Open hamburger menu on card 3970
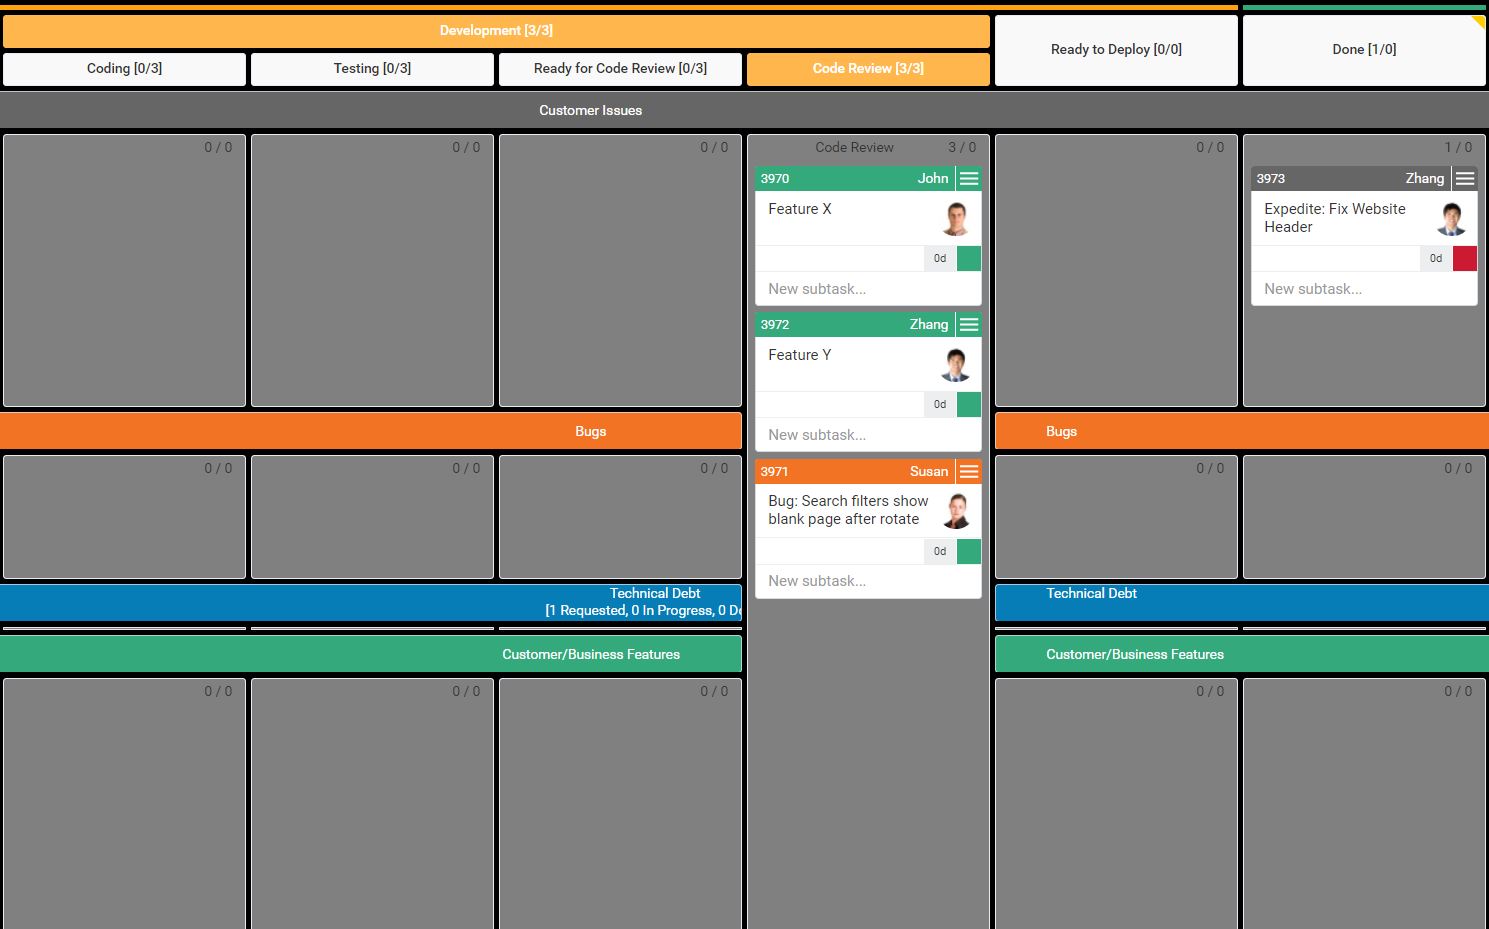Viewport: 1489px width, 929px height. (x=968, y=178)
